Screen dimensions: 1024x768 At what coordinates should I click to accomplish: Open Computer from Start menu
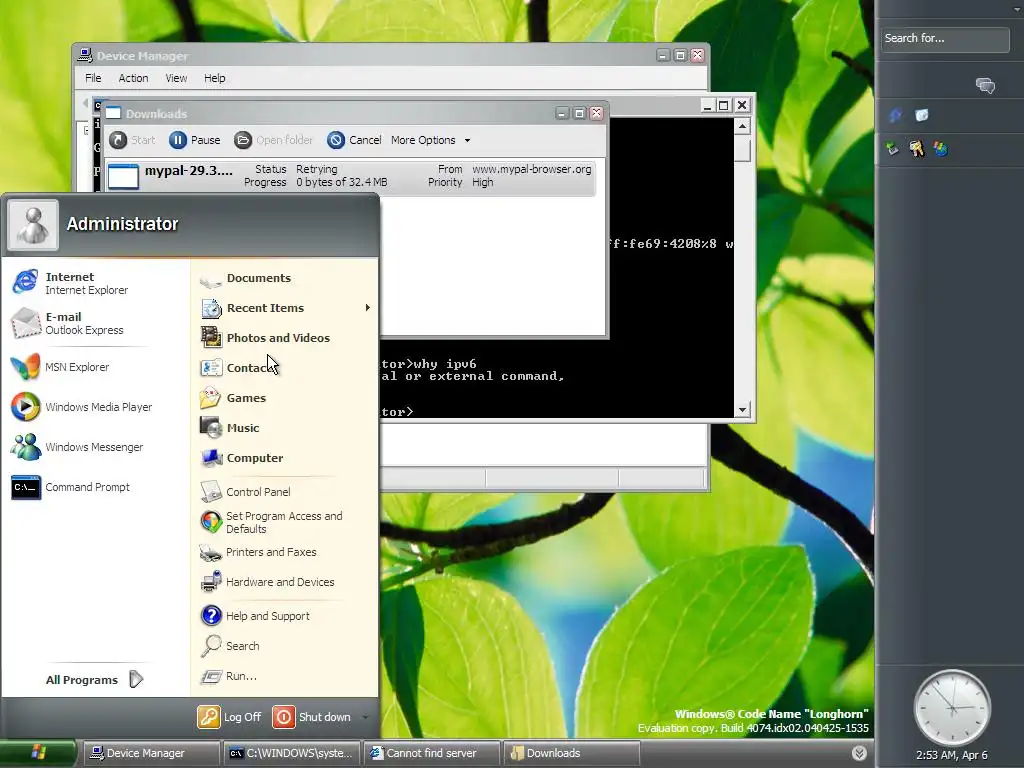click(242, 458)
